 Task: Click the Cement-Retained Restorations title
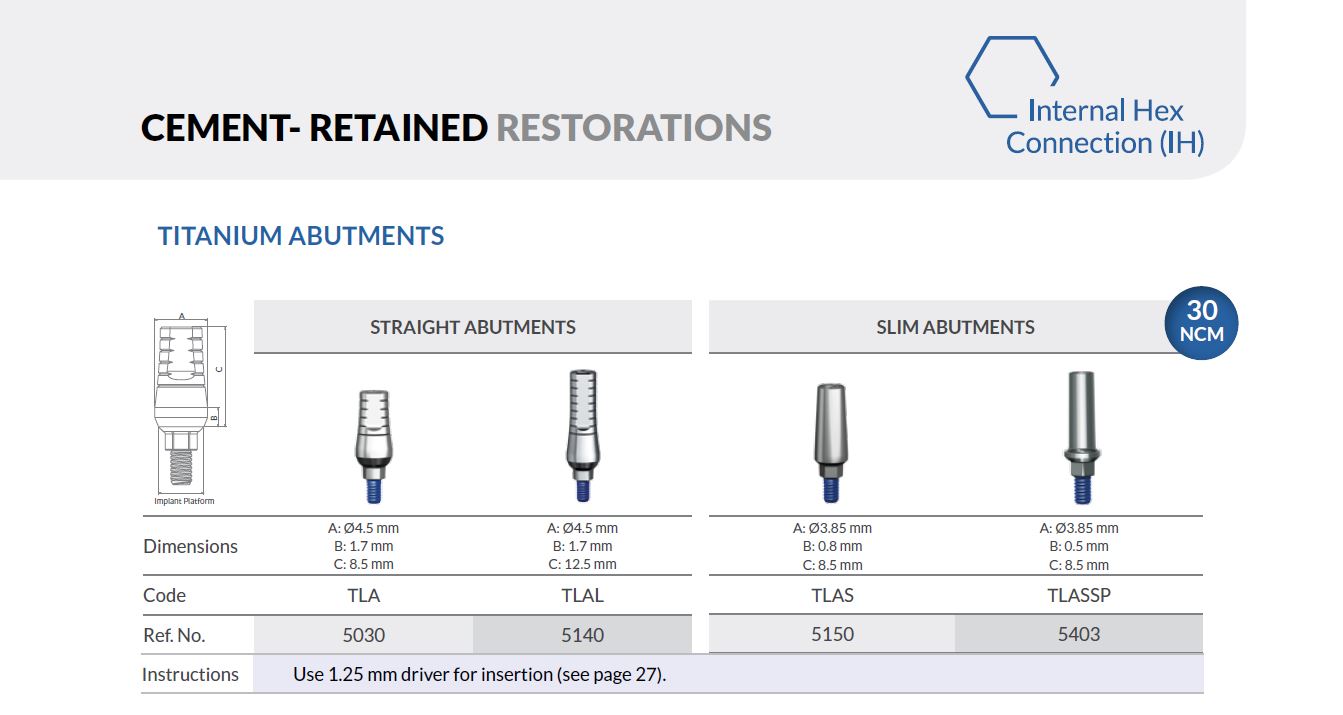[x=456, y=128]
